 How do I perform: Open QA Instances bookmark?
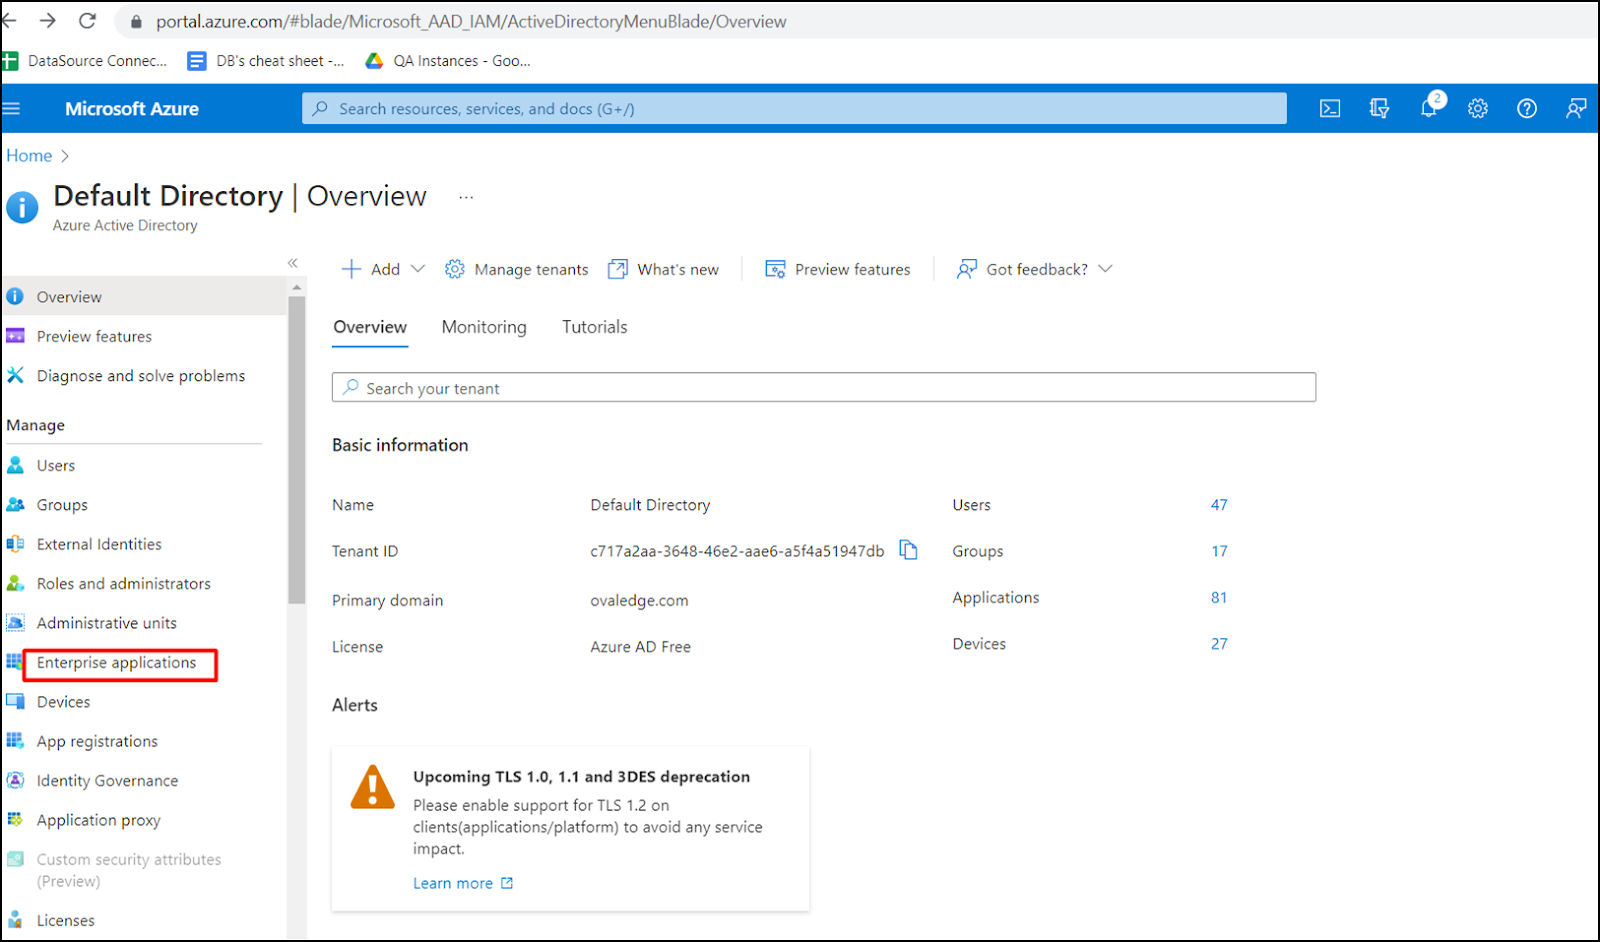tap(448, 61)
